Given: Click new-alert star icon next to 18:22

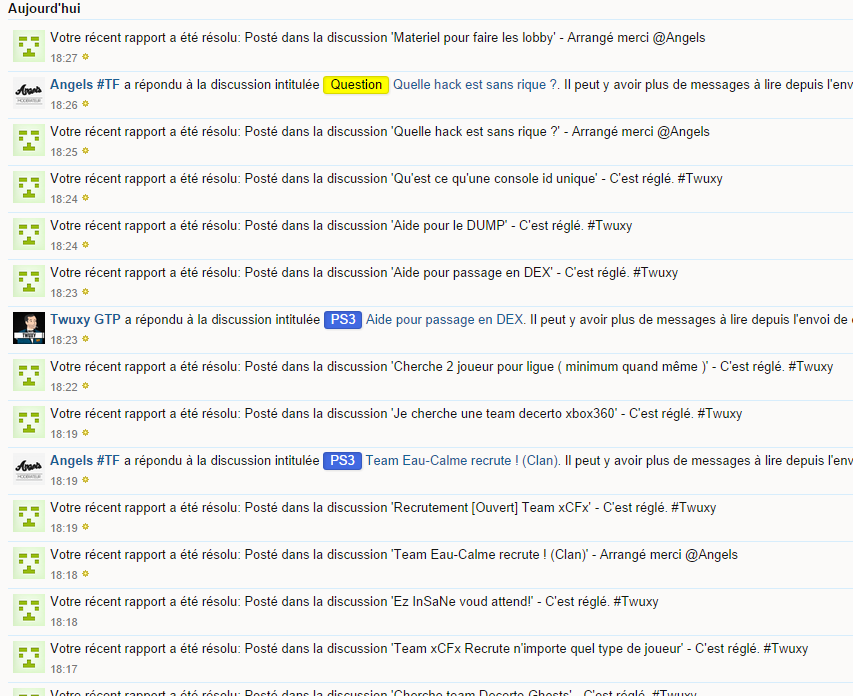Looking at the screenshot, I should click(85, 386).
